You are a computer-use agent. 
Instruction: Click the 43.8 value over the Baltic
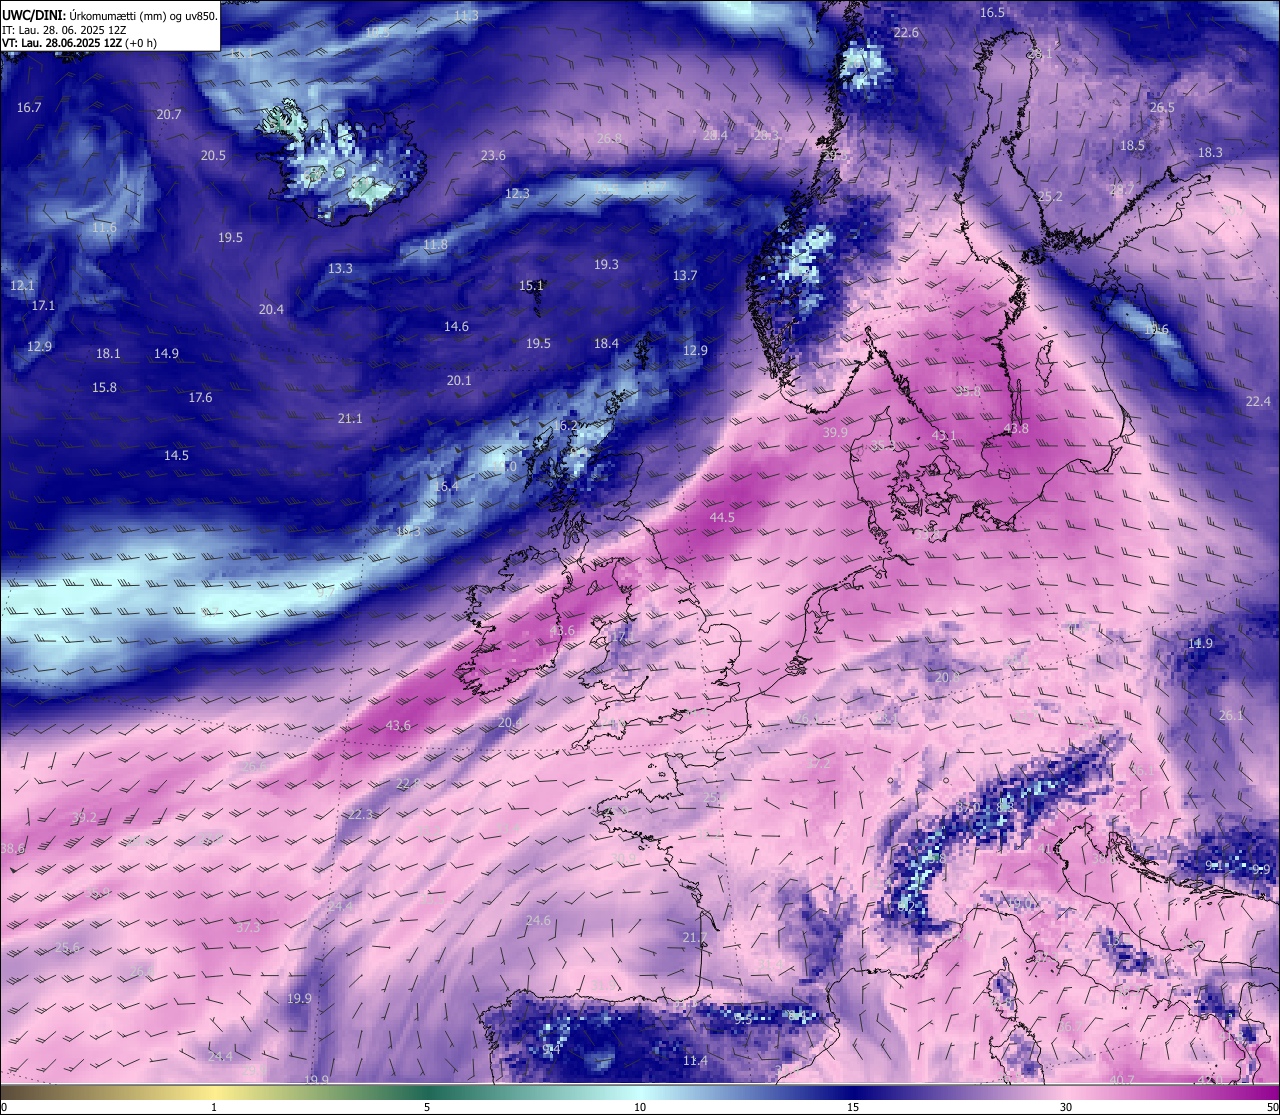[1015, 428]
